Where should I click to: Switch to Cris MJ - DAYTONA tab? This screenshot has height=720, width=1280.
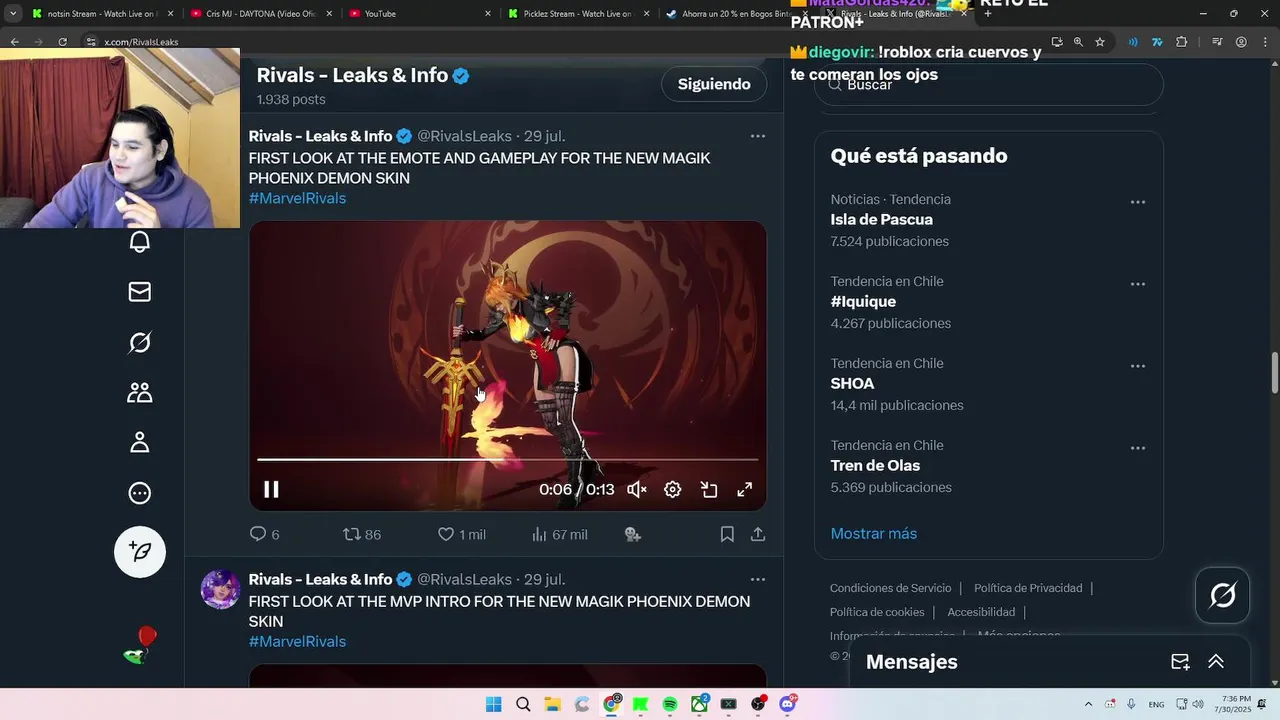[x=260, y=14]
